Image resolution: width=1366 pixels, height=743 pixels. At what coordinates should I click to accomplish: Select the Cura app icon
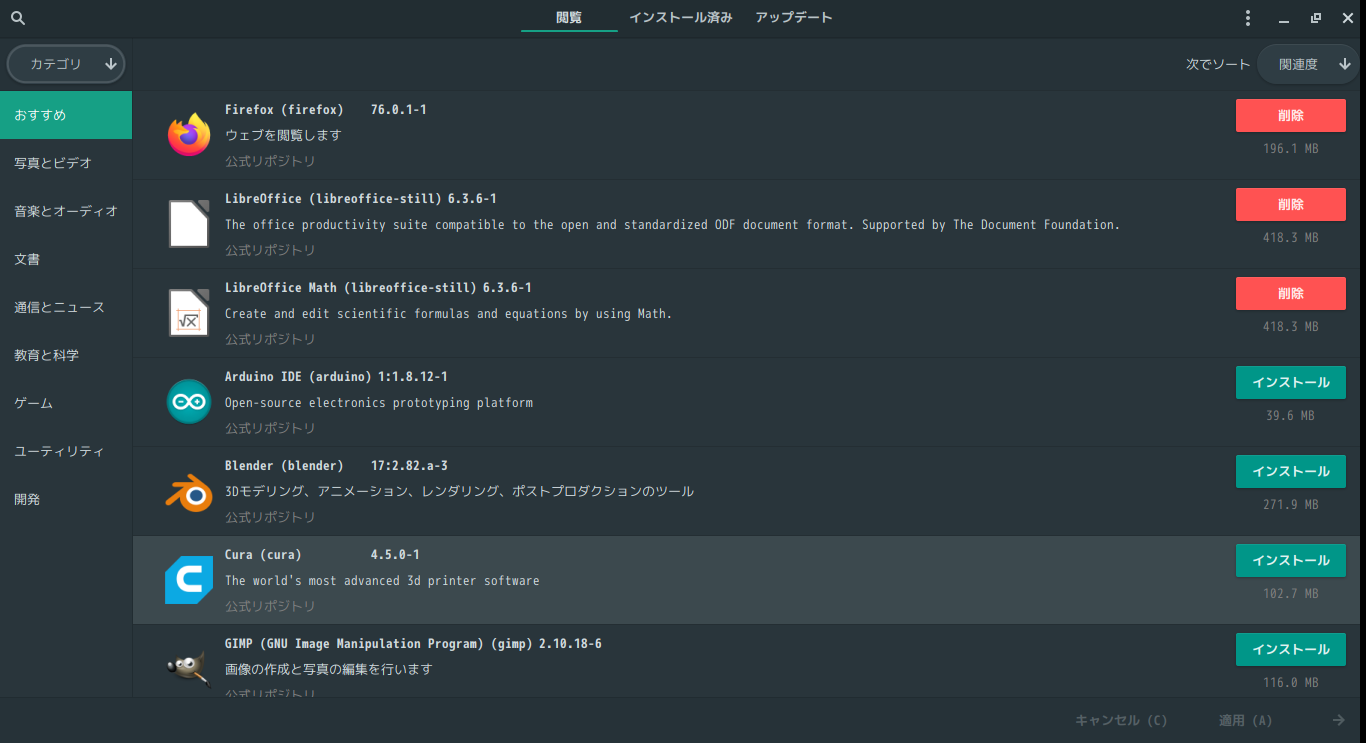189,580
